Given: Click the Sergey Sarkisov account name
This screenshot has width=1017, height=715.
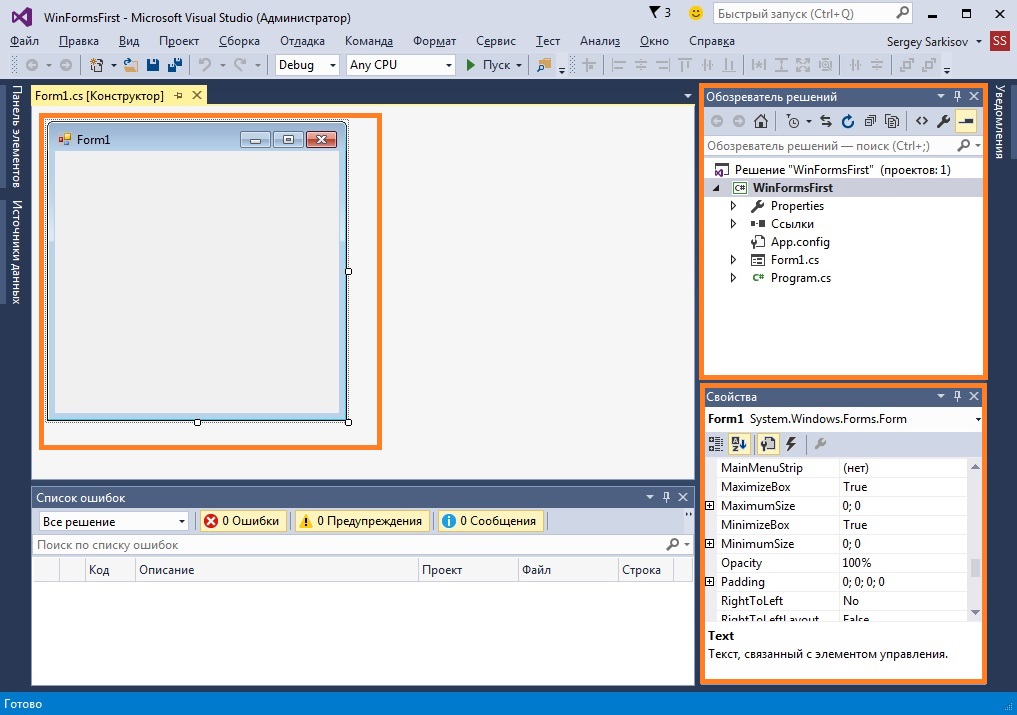Looking at the screenshot, I should (927, 42).
